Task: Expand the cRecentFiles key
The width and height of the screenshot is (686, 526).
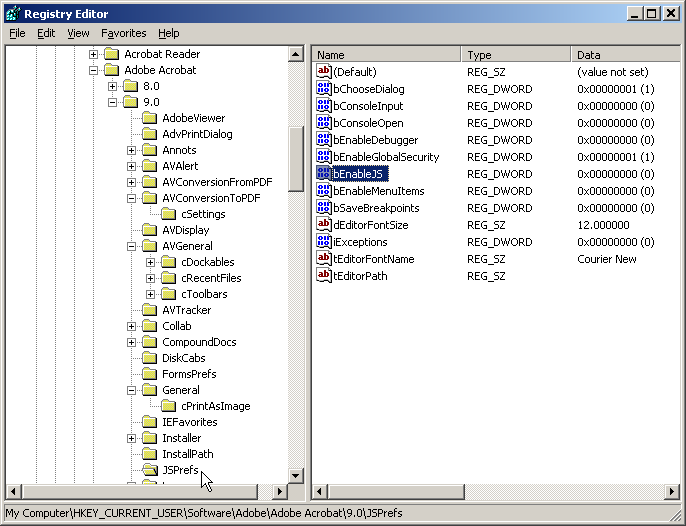Action: [150, 278]
